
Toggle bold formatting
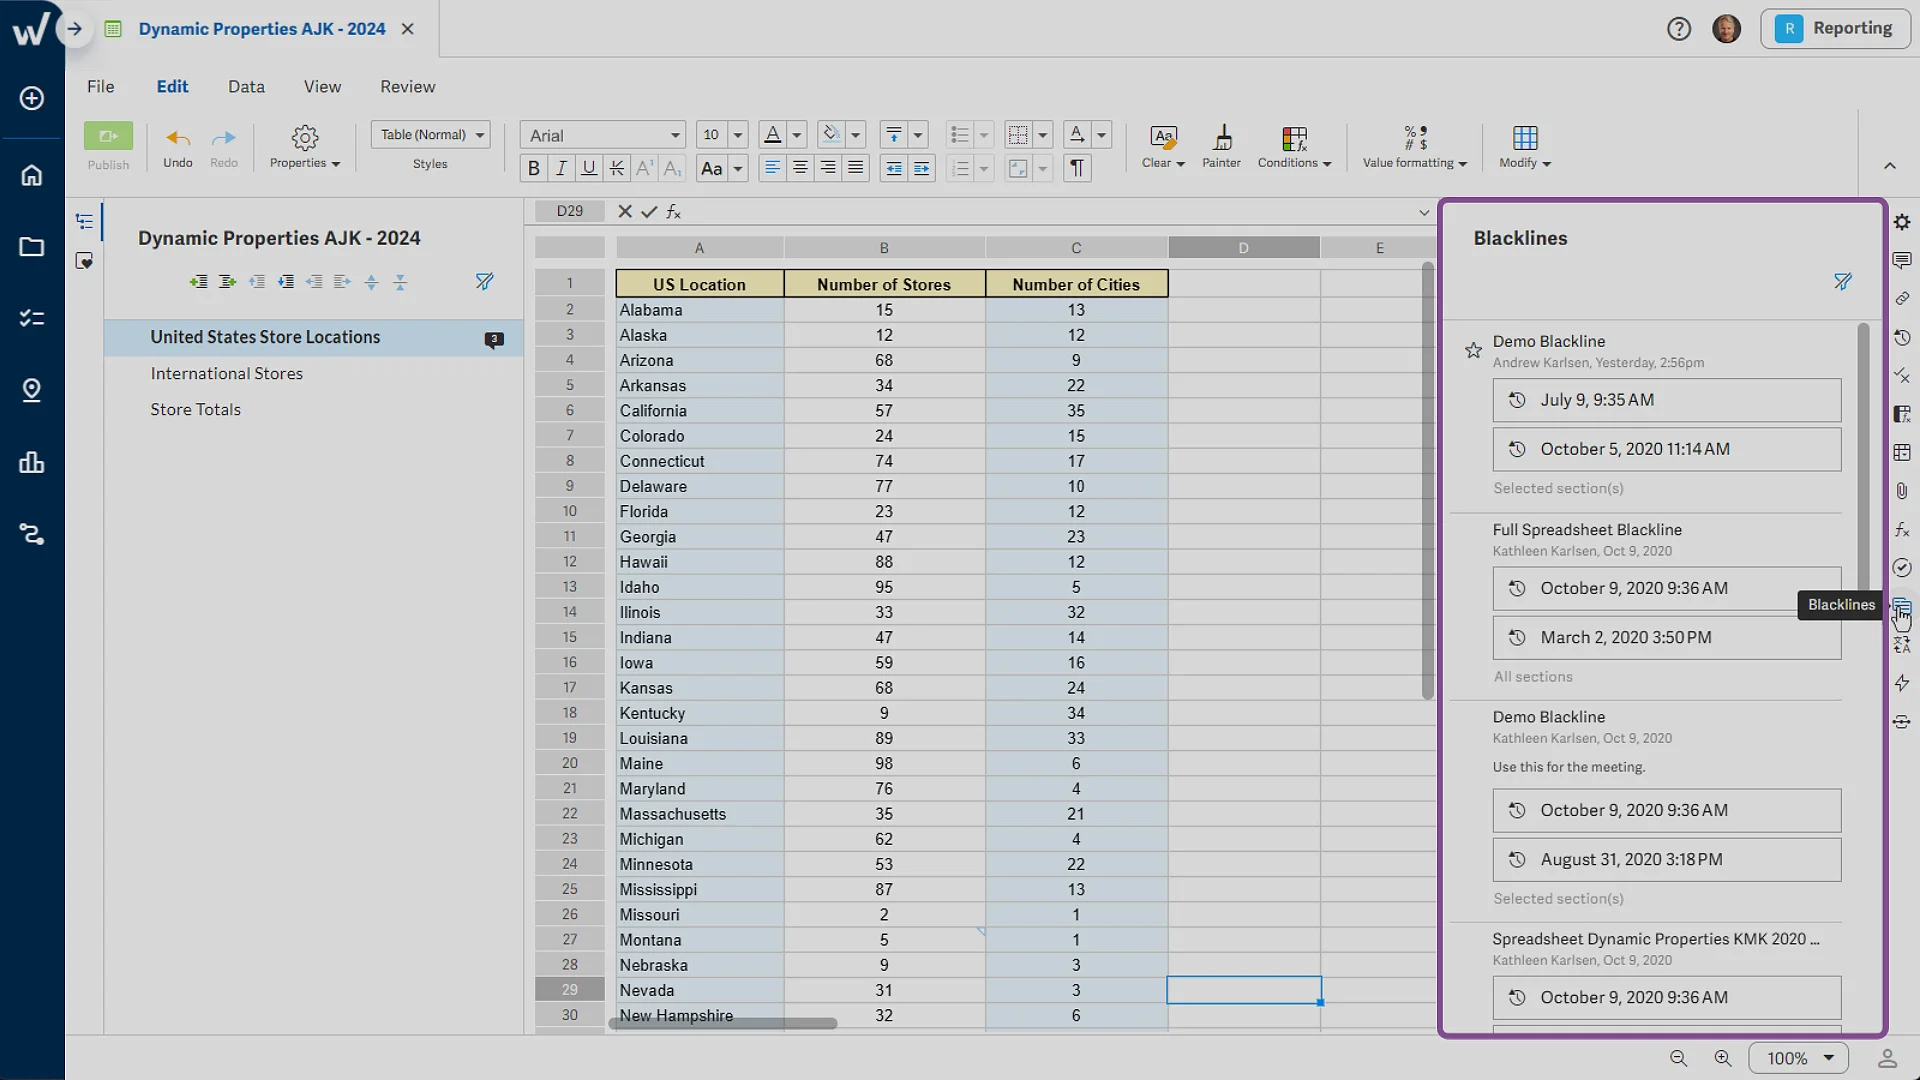click(533, 168)
